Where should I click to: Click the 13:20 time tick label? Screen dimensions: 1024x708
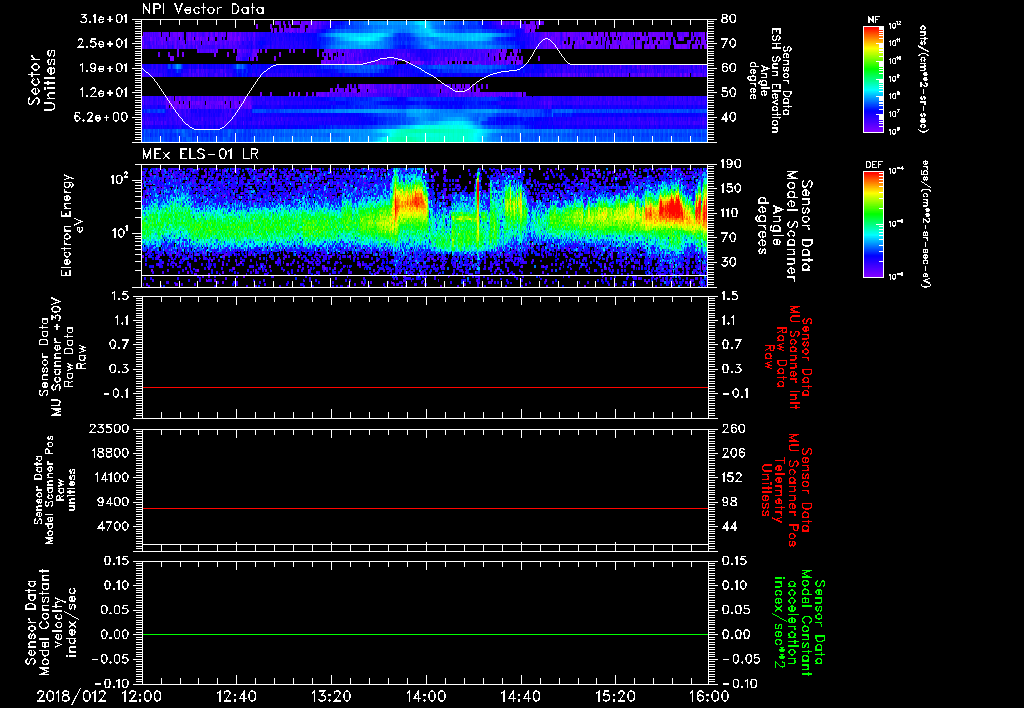pyautogui.click(x=331, y=696)
